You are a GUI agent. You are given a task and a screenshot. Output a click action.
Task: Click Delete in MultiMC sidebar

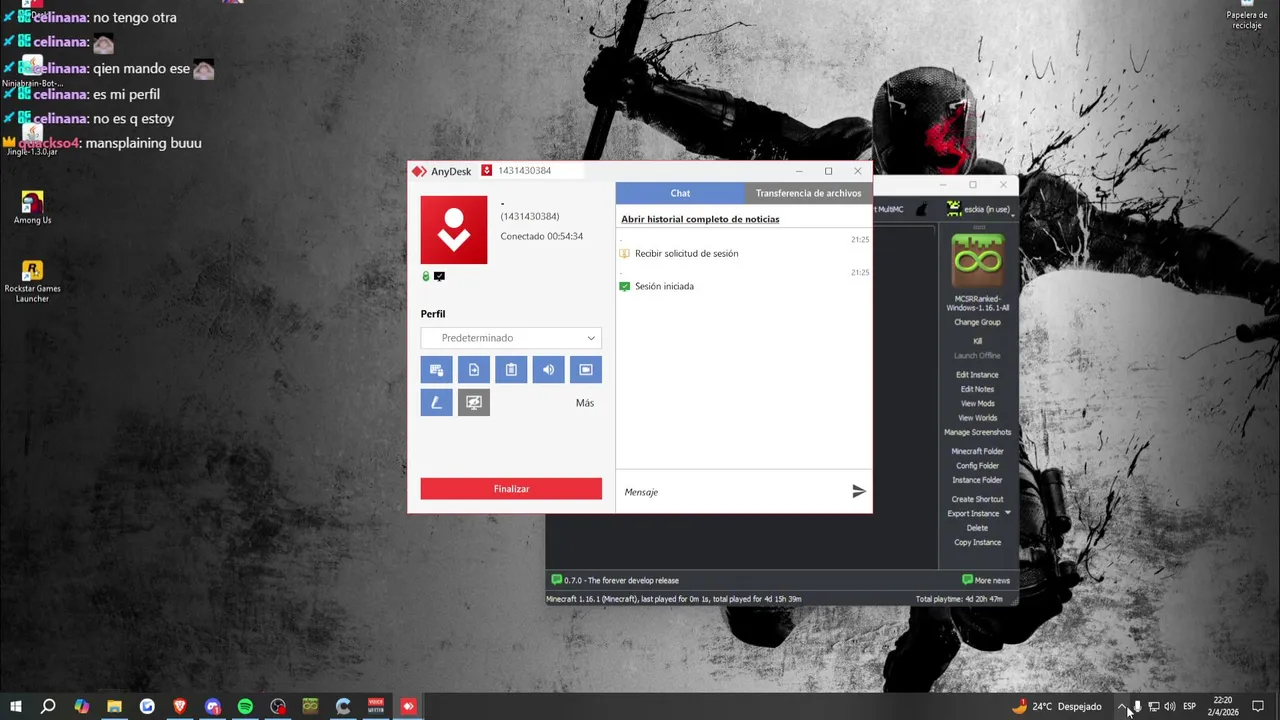pos(977,528)
